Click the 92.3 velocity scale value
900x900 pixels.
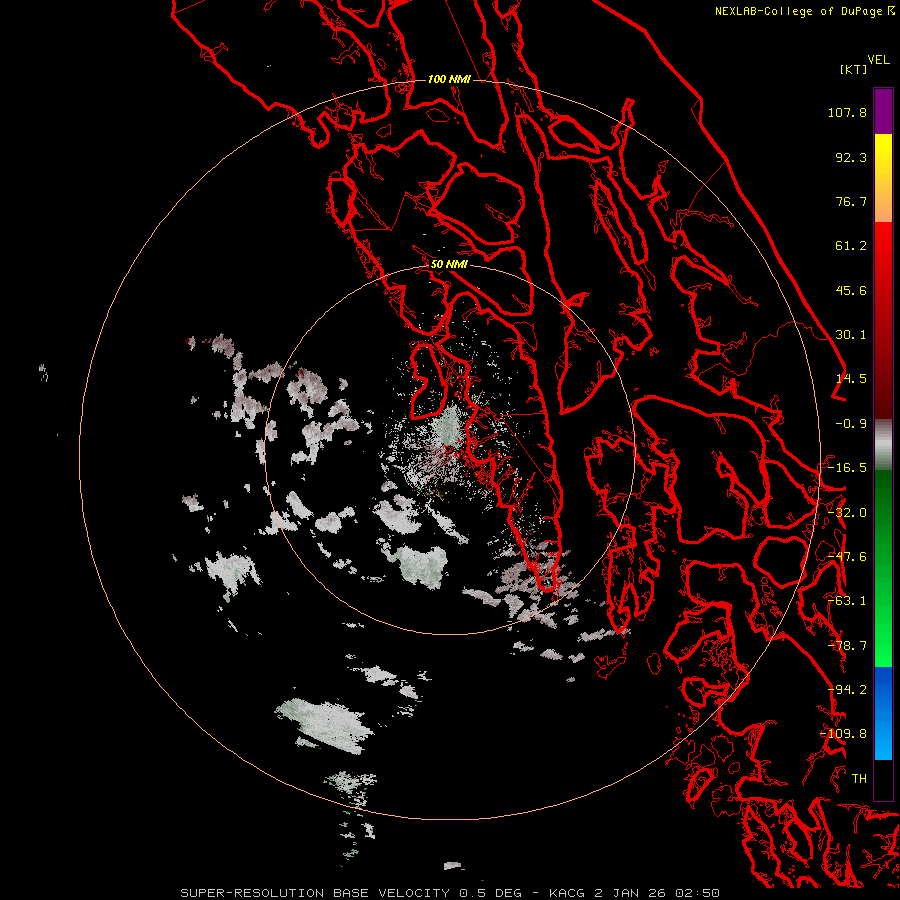851,157
